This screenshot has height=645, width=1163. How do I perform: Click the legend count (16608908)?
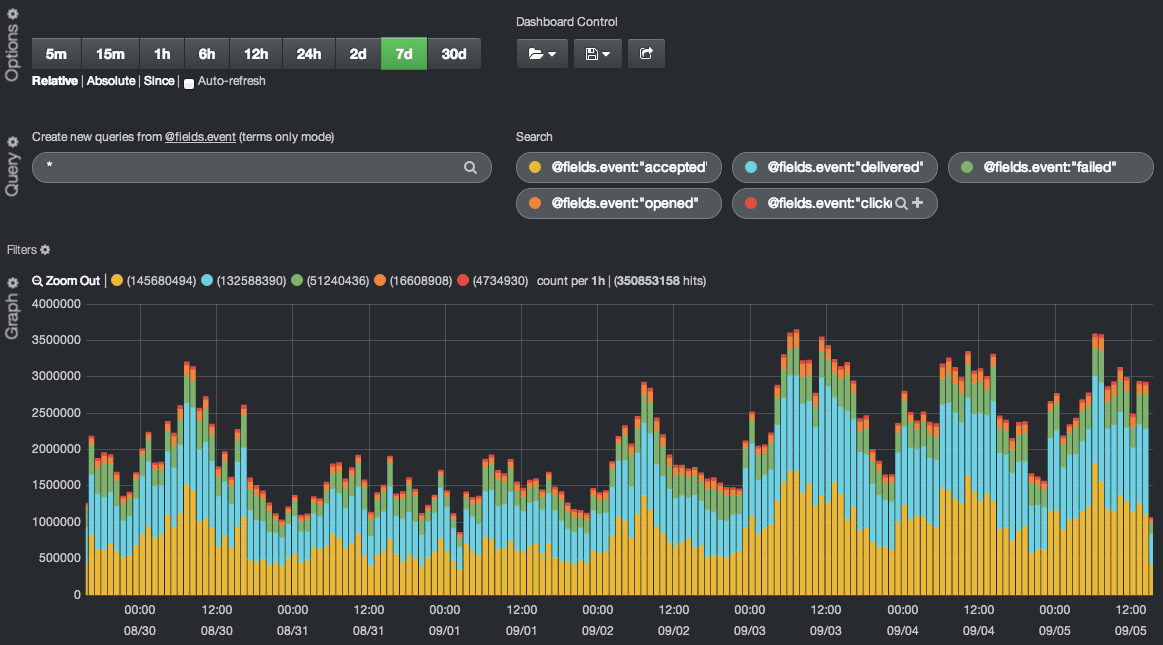[x=421, y=281]
